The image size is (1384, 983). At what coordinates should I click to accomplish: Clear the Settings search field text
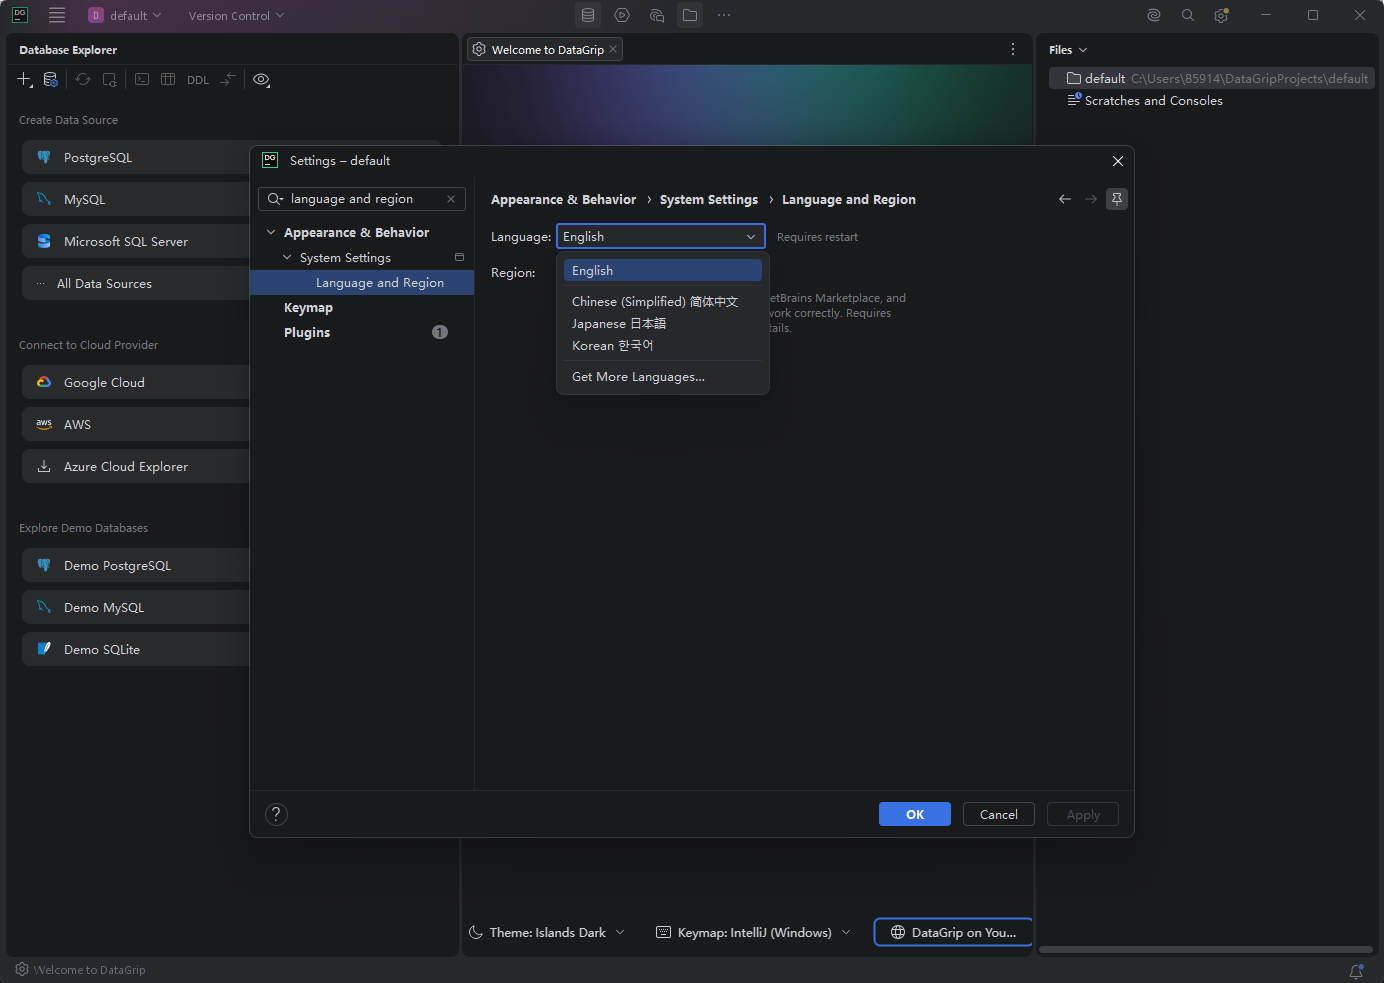click(x=451, y=199)
